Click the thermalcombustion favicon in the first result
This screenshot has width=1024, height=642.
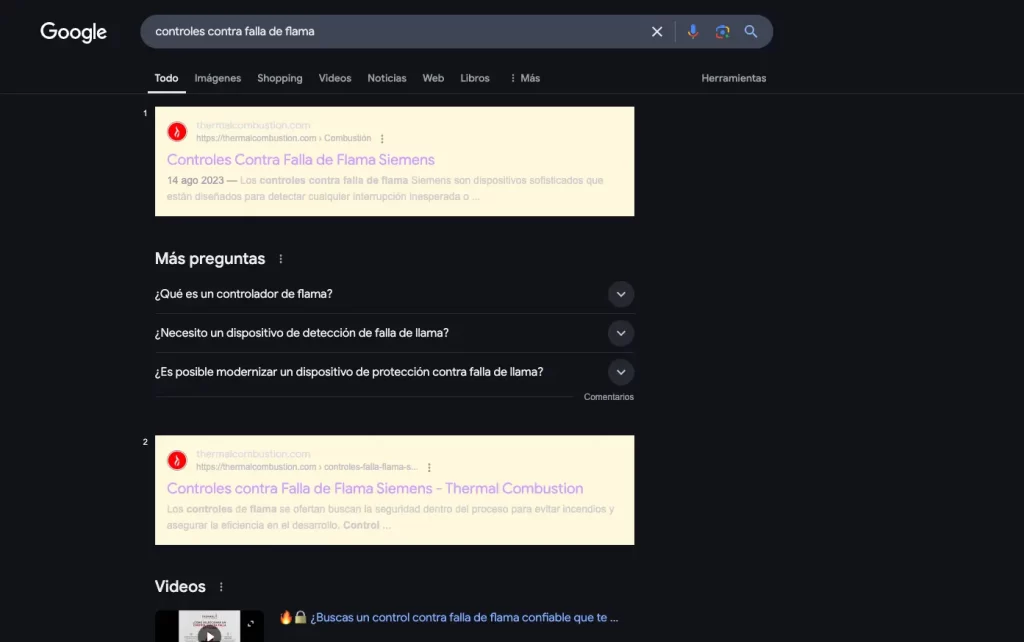pos(177,131)
